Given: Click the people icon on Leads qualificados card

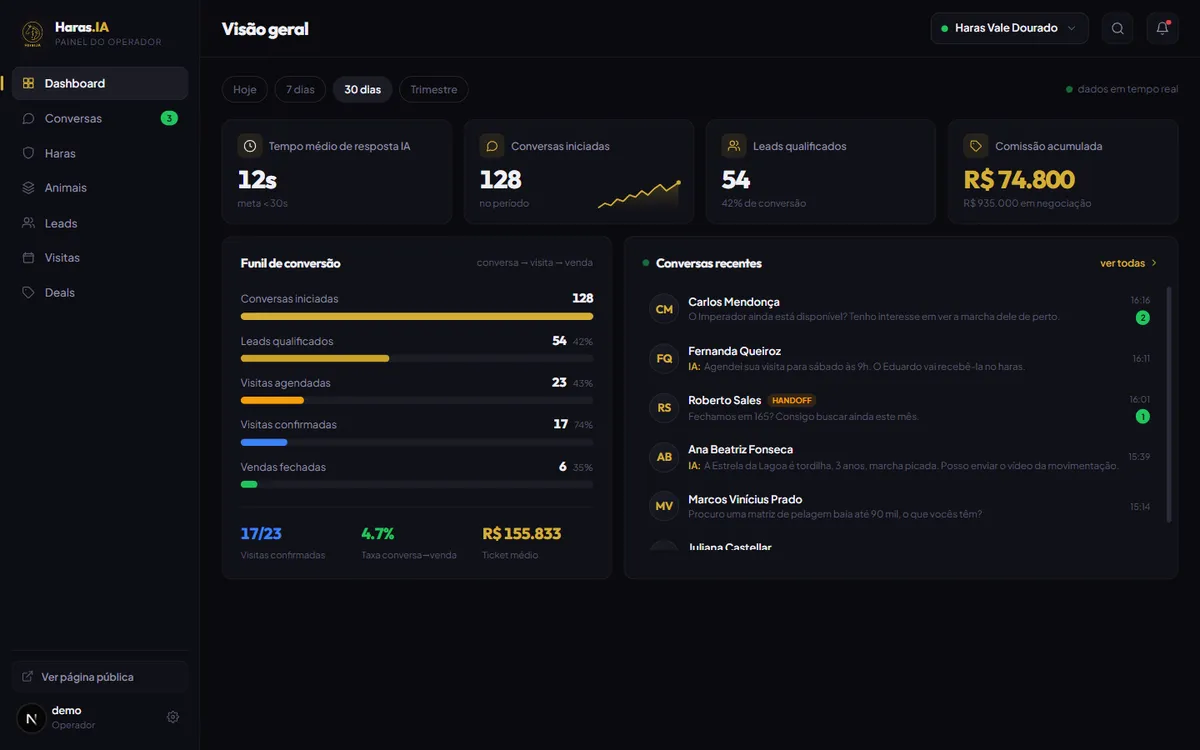Looking at the screenshot, I should (734, 146).
